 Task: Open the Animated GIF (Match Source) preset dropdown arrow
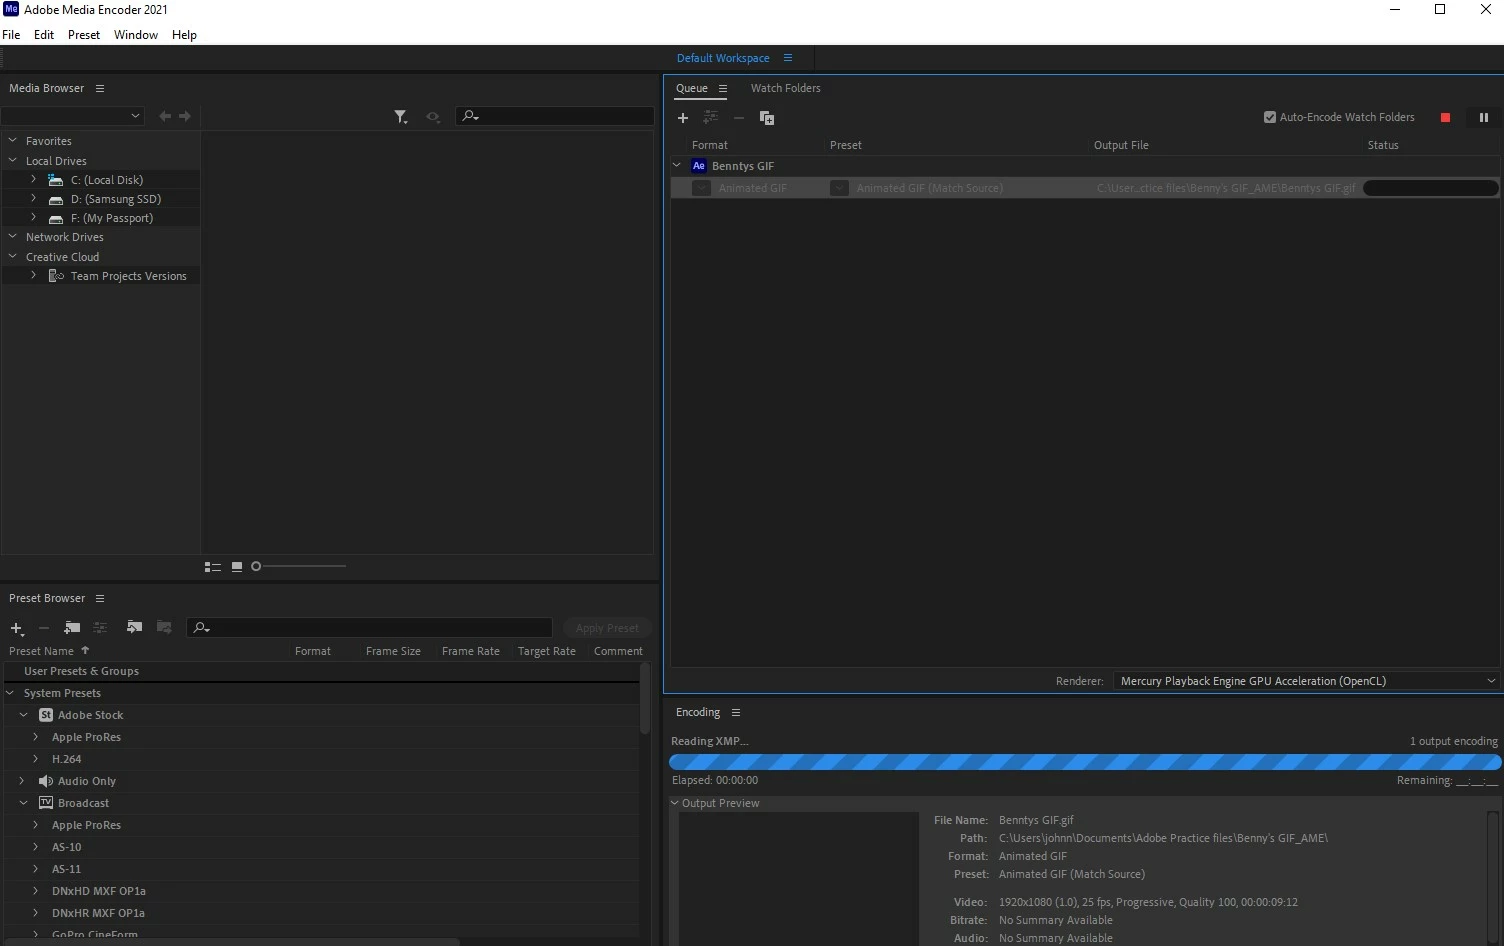pos(840,188)
